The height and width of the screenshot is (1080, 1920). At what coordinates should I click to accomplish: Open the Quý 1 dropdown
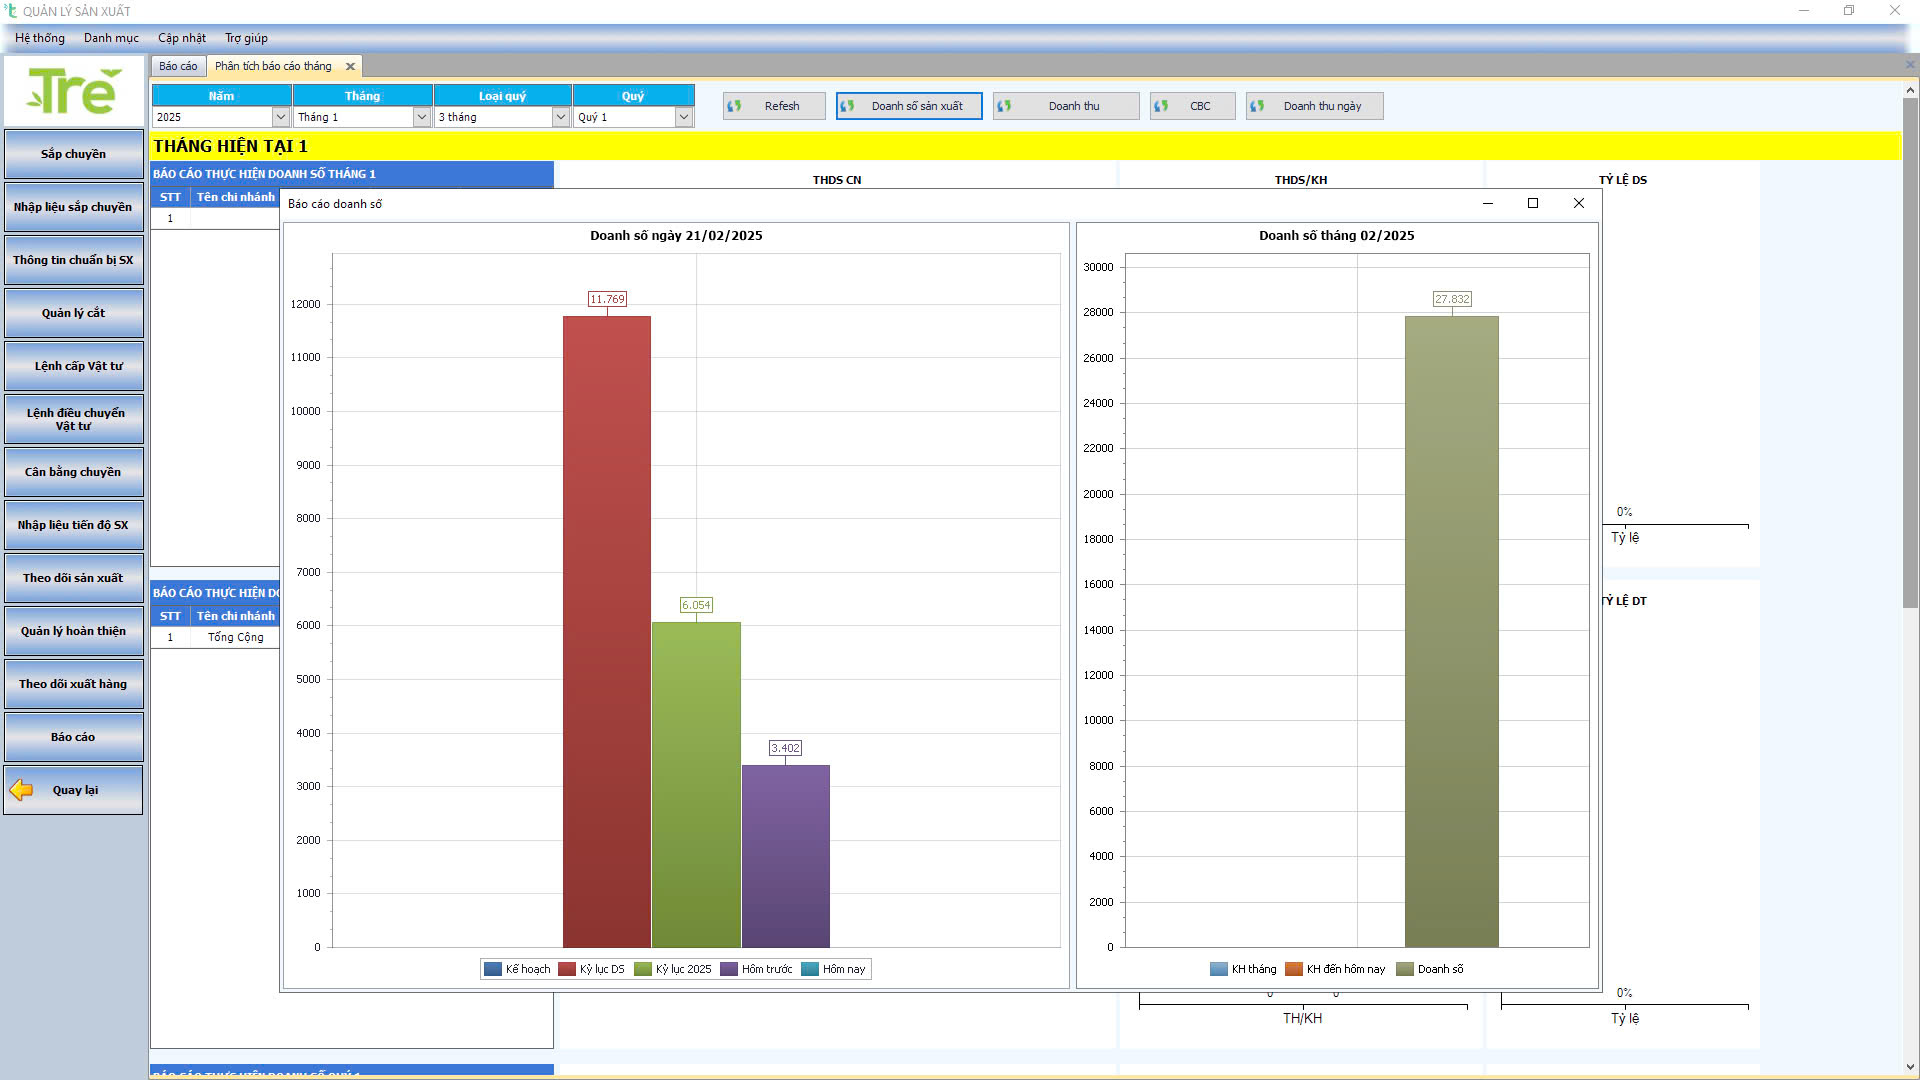pyautogui.click(x=684, y=117)
